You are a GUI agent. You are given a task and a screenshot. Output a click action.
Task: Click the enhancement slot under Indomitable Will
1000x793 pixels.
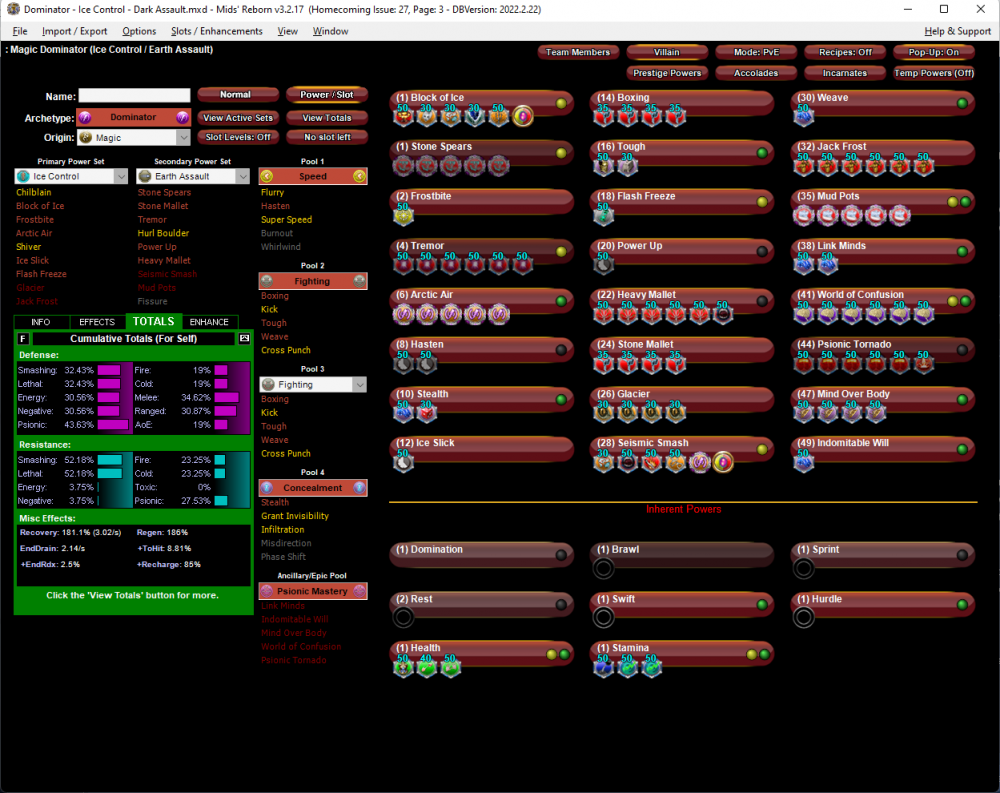click(804, 462)
